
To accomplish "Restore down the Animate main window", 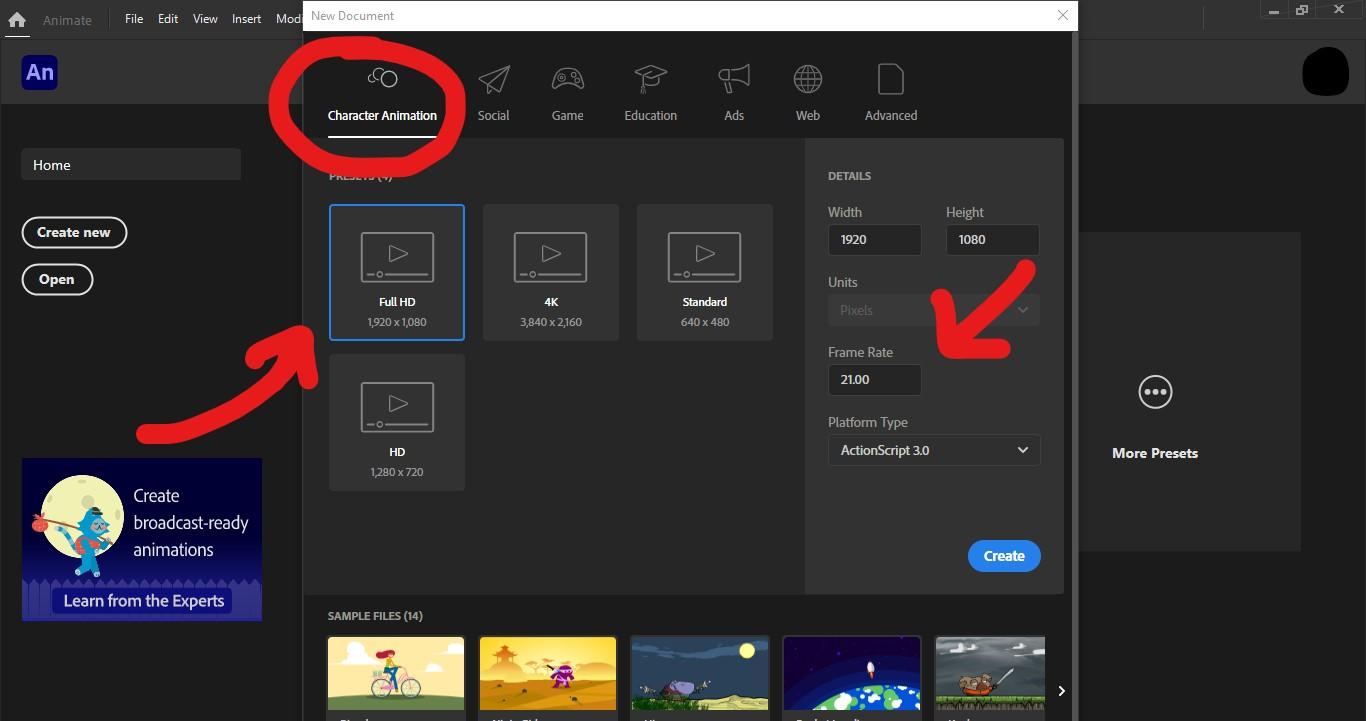I will [x=1302, y=10].
